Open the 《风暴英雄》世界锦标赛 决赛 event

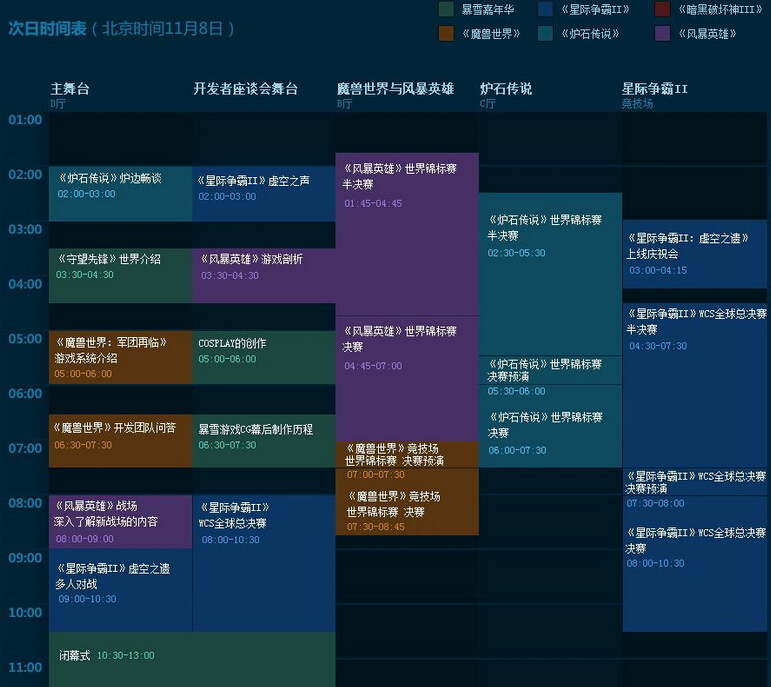407,379
